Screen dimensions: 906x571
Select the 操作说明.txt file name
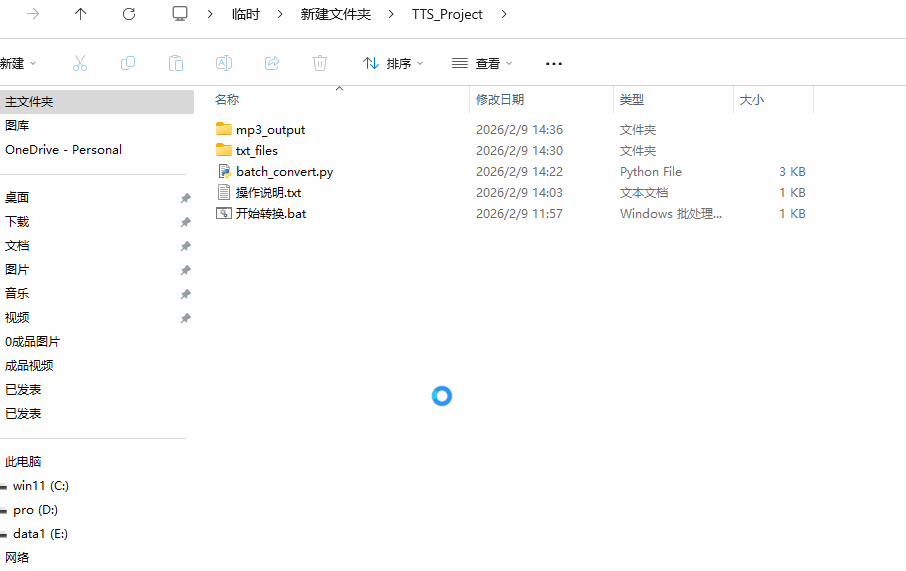click(x=268, y=192)
